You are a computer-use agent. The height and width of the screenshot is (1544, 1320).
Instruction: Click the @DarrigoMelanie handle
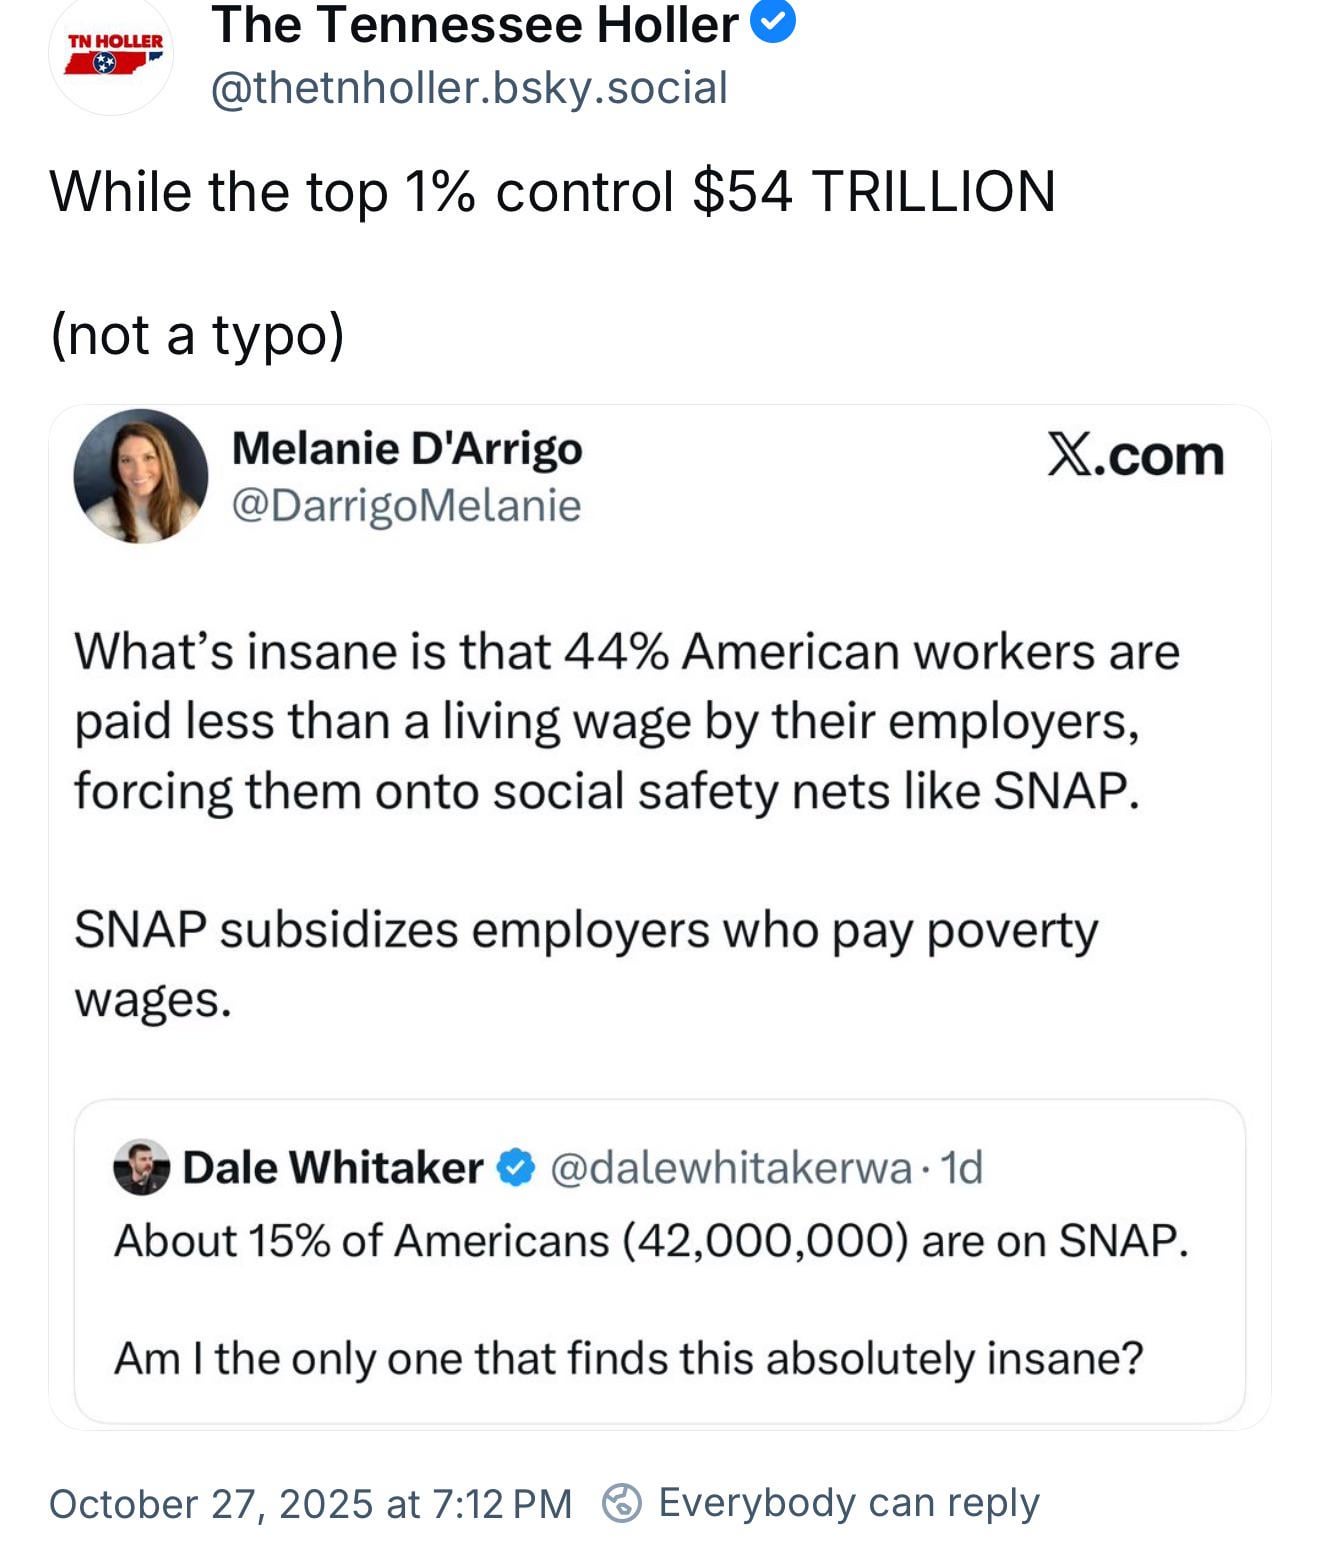(406, 505)
